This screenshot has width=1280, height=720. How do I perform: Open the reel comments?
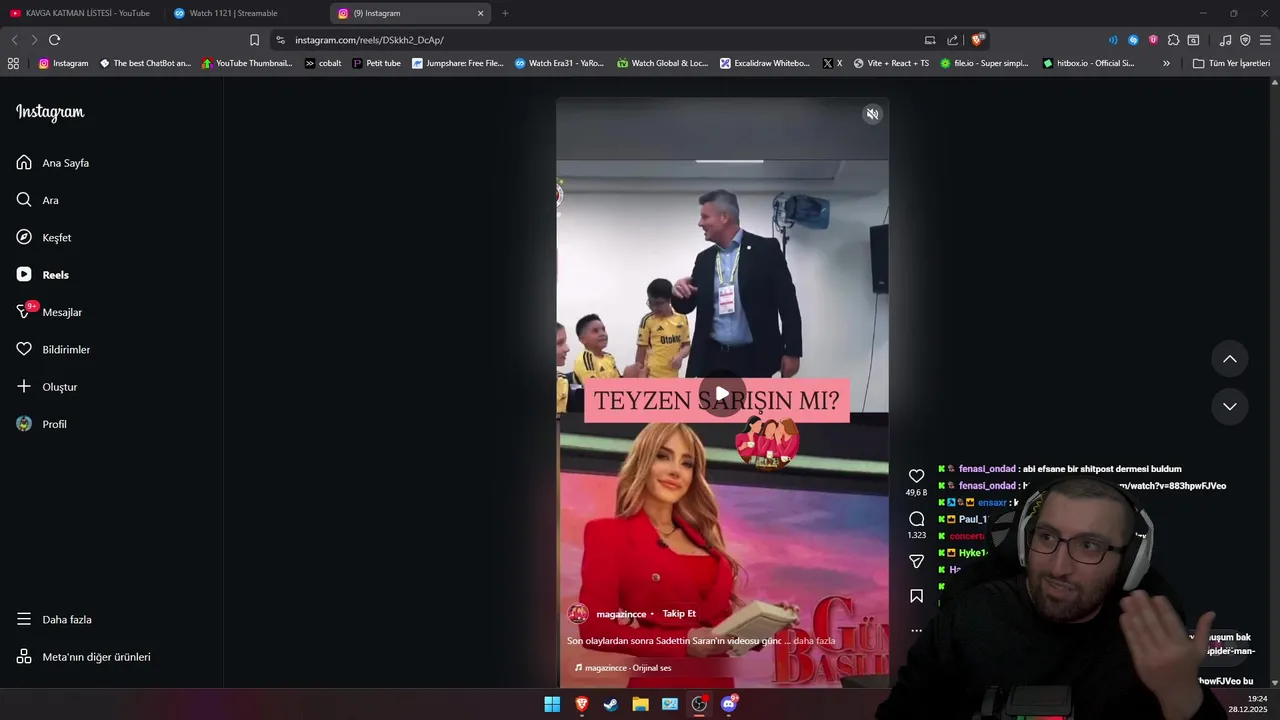pyautogui.click(x=916, y=519)
